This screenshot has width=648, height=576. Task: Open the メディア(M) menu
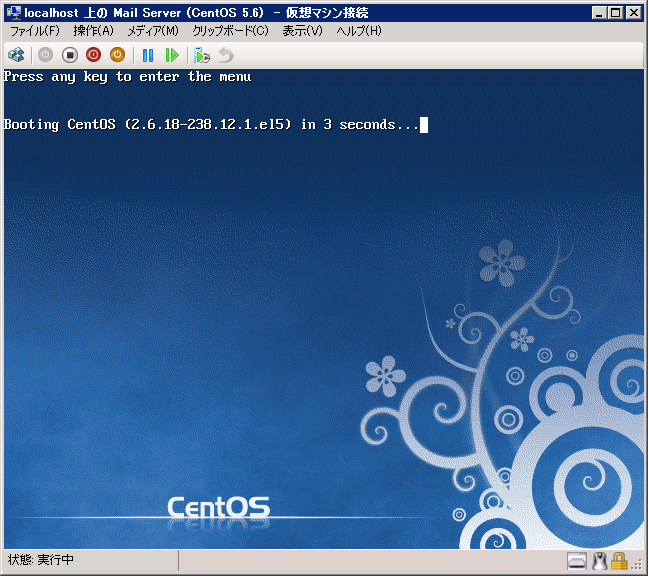pyautogui.click(x=153, y=31)
